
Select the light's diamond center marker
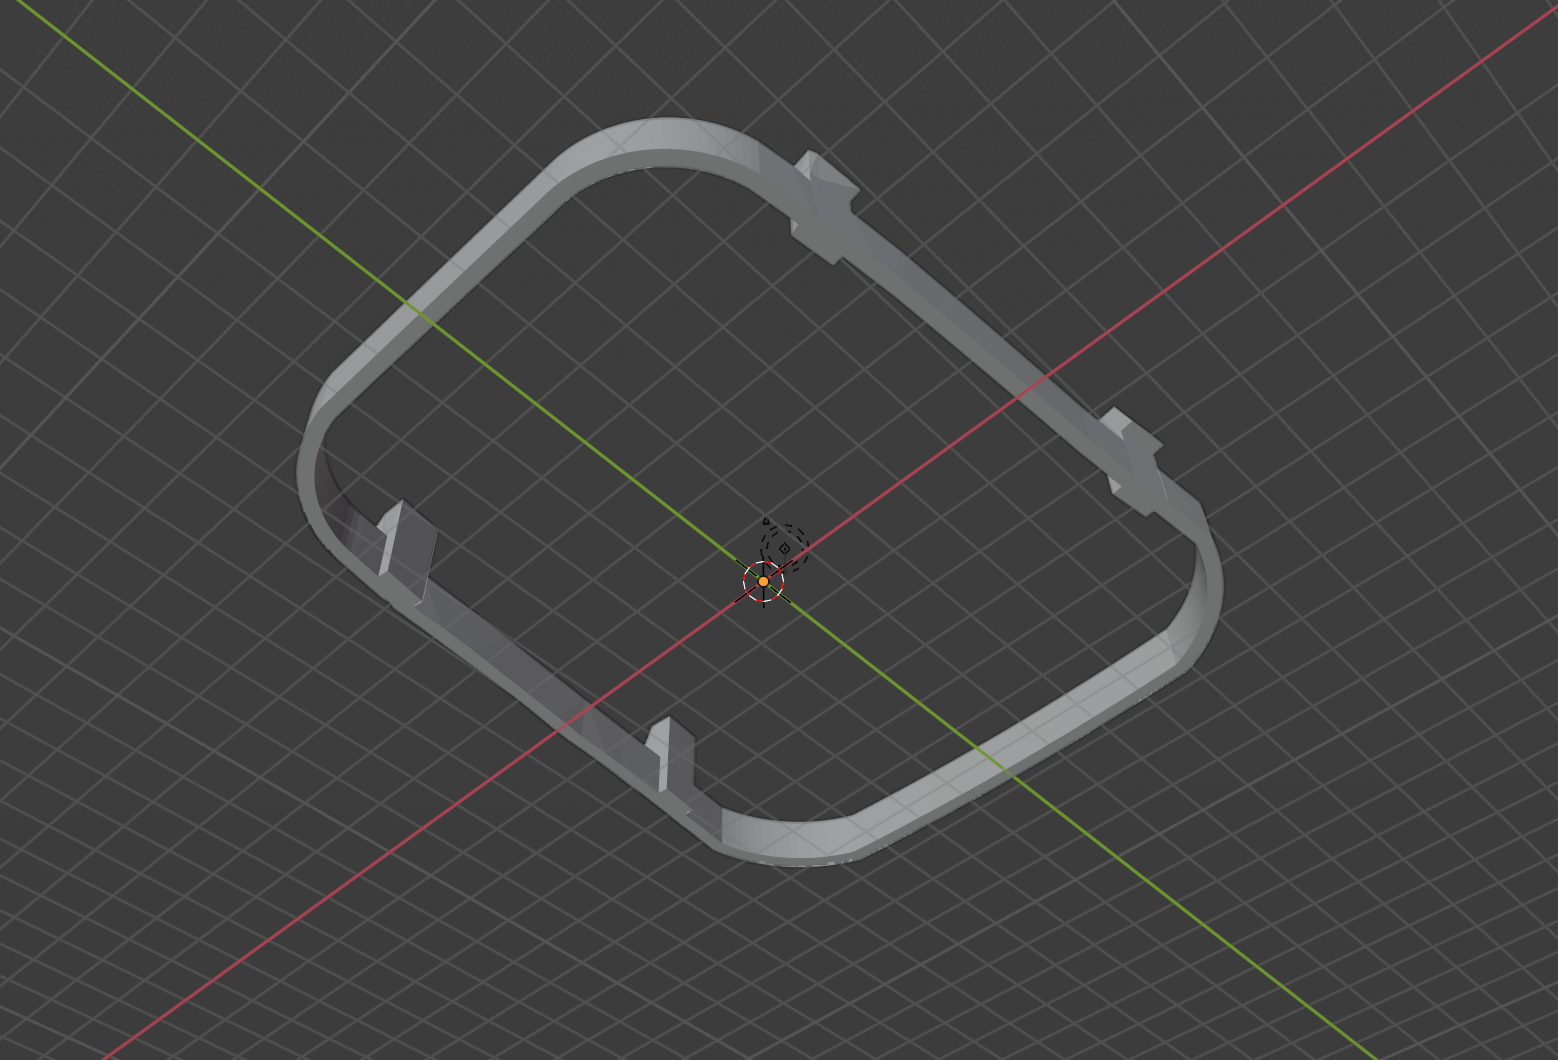click(784, 548)
